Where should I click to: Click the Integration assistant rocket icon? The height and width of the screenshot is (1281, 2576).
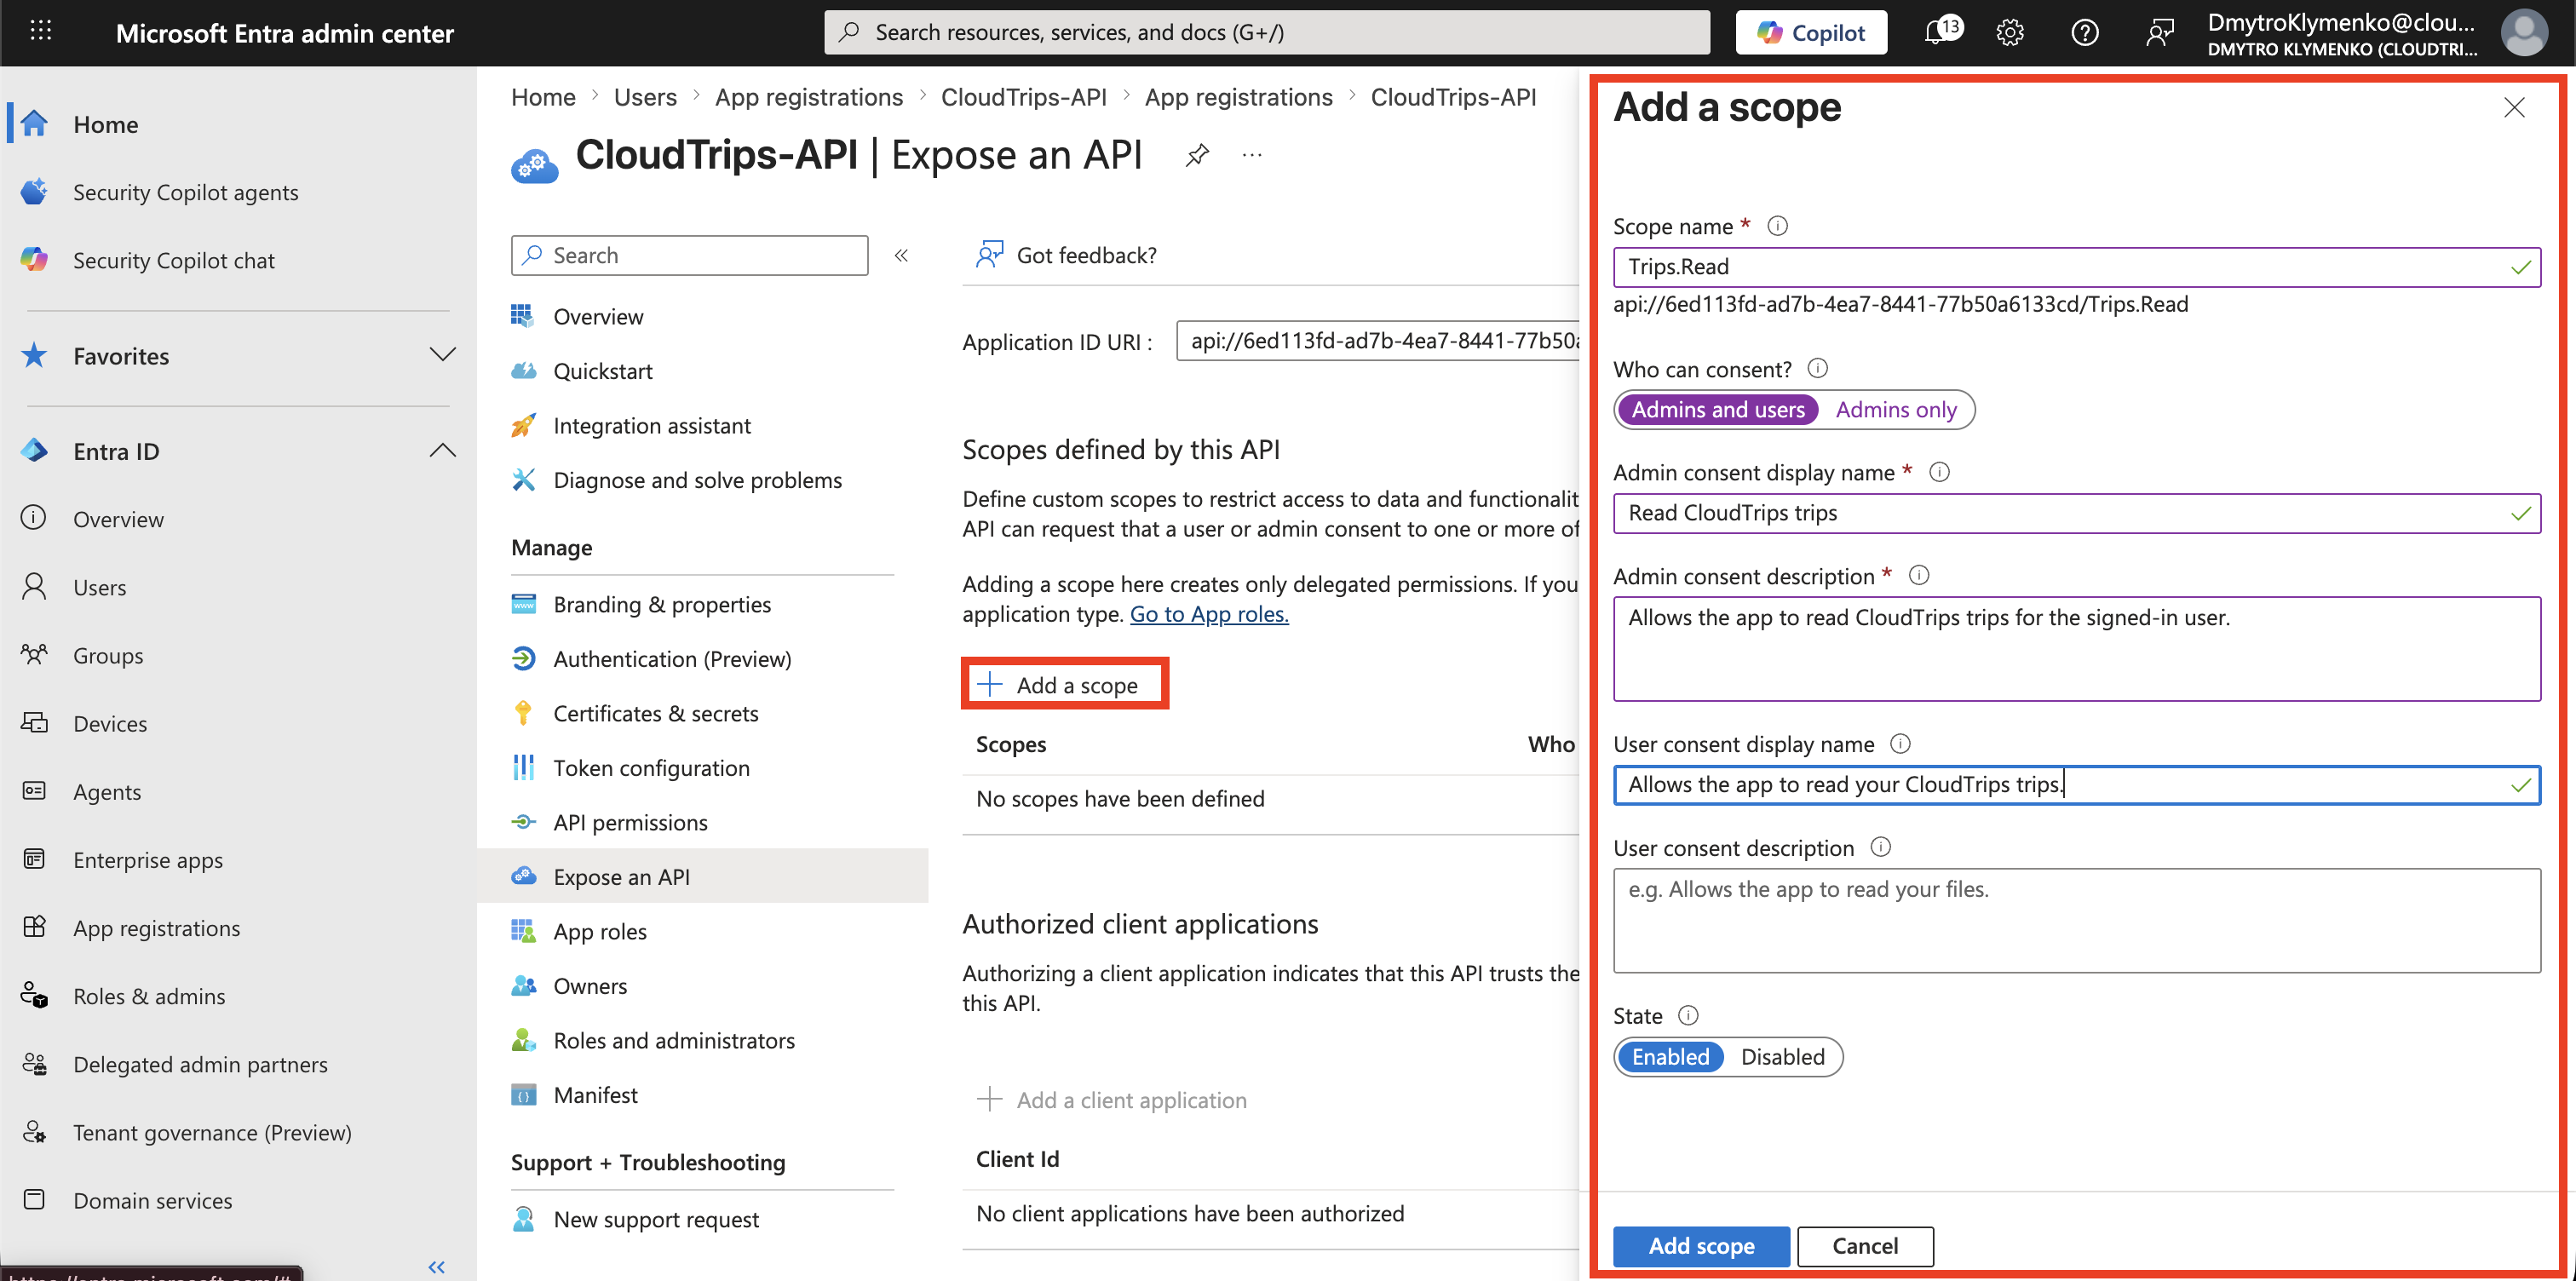click(524, 425)
